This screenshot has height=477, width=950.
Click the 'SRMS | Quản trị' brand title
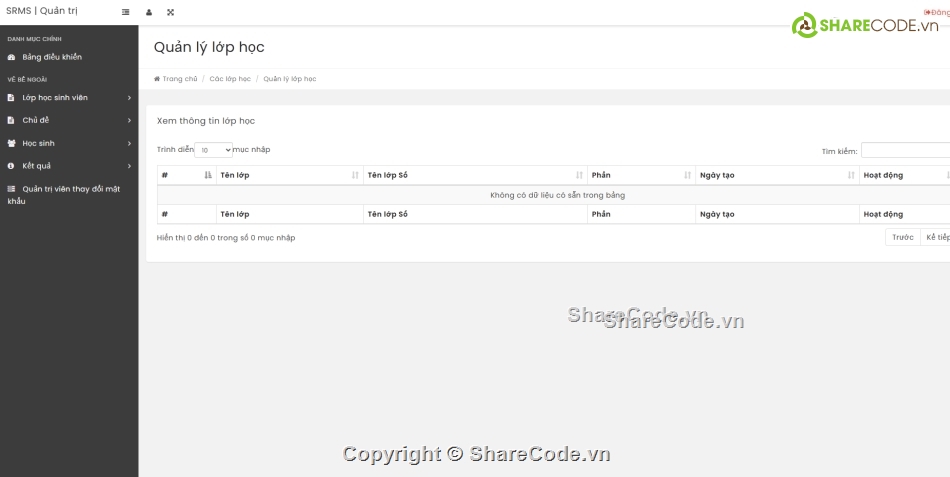pos(42,12)
